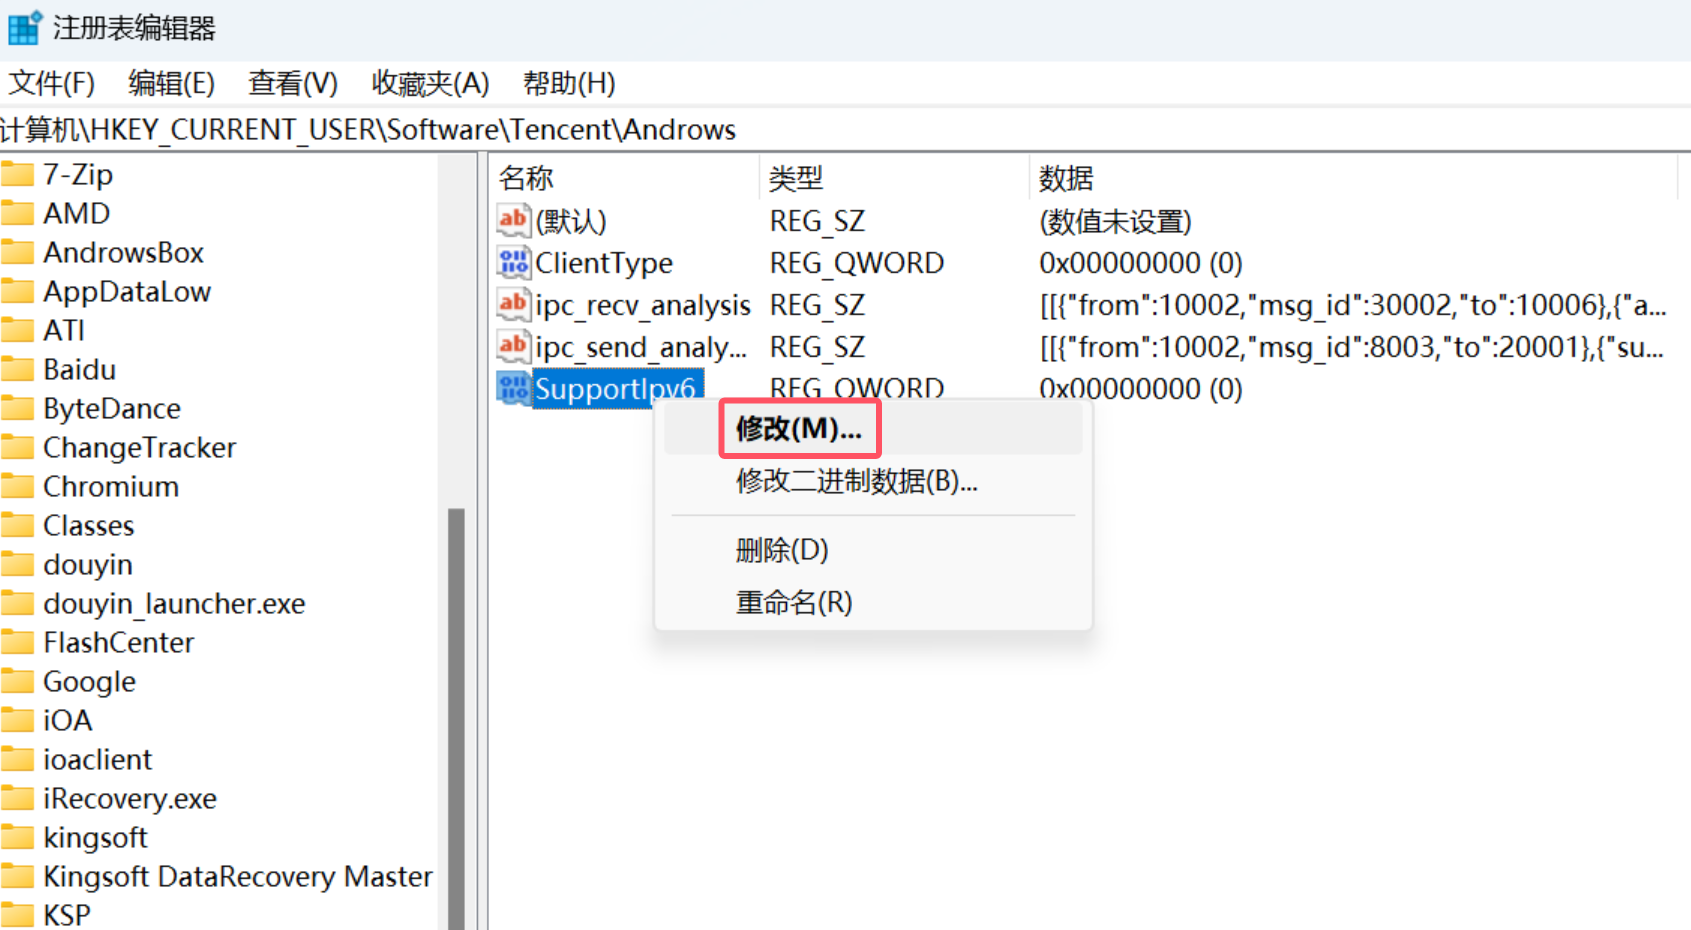
Task: Select the Classes key label
Action: point(88,526)
